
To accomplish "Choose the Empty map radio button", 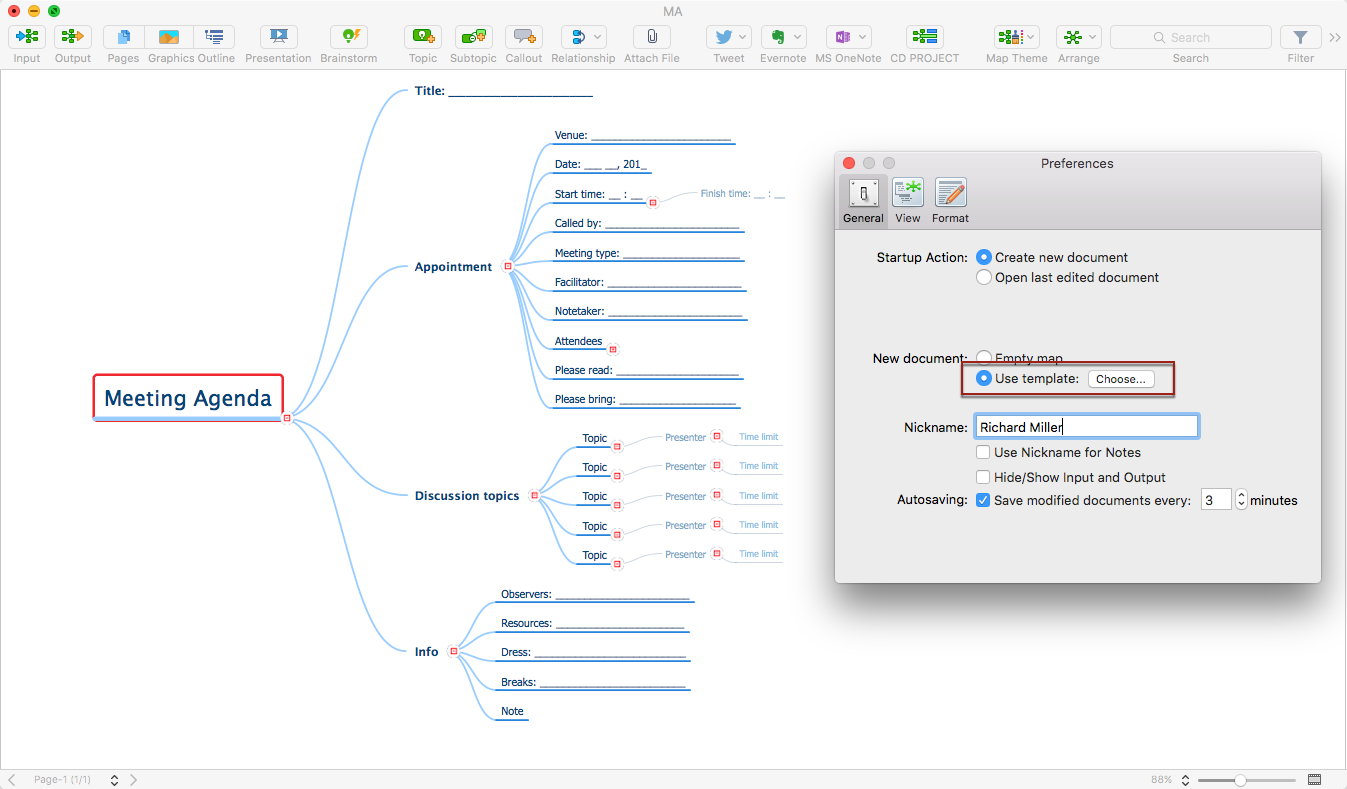I will 984,358.
